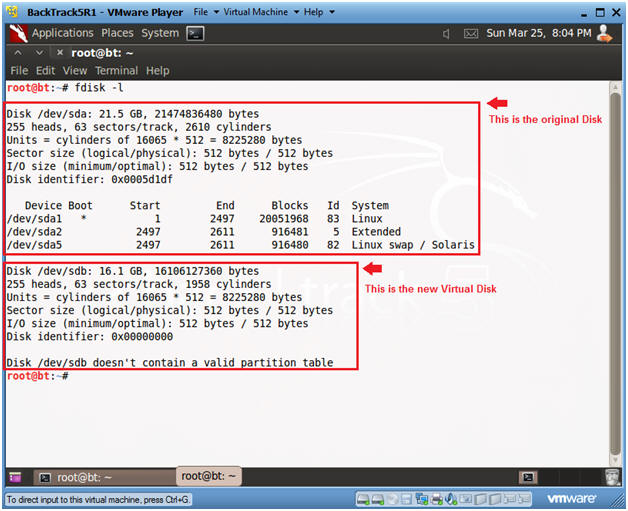Click the volume speaker icon

[446, 34]
